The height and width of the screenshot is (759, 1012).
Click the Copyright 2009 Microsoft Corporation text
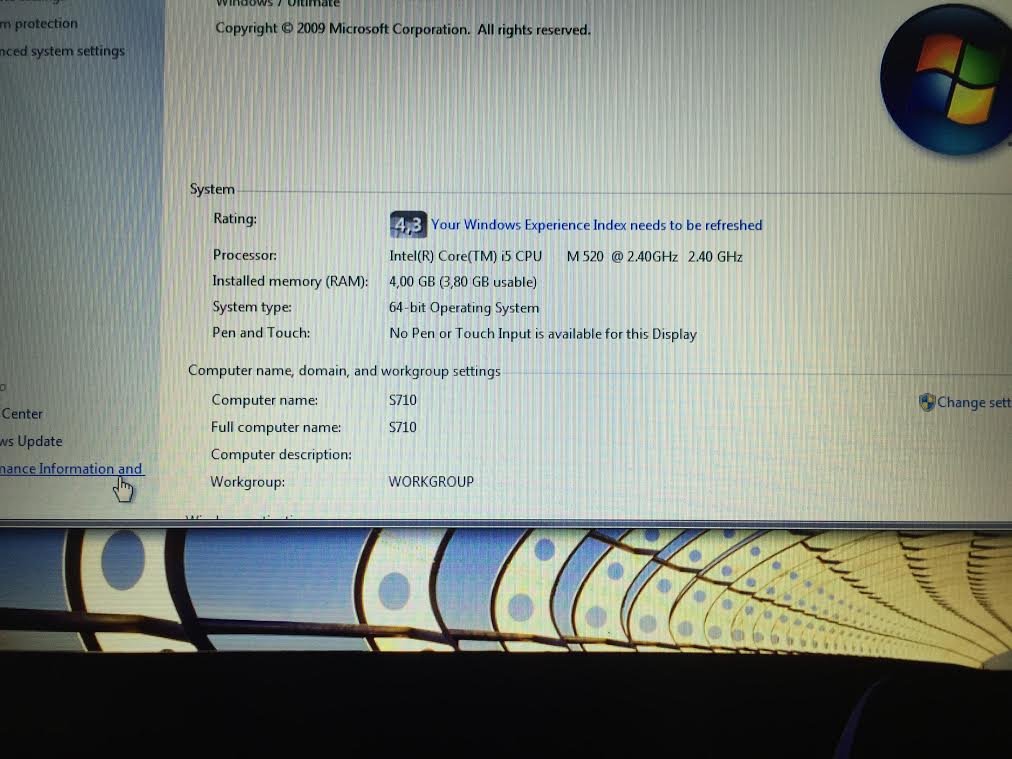pos(403,29)
